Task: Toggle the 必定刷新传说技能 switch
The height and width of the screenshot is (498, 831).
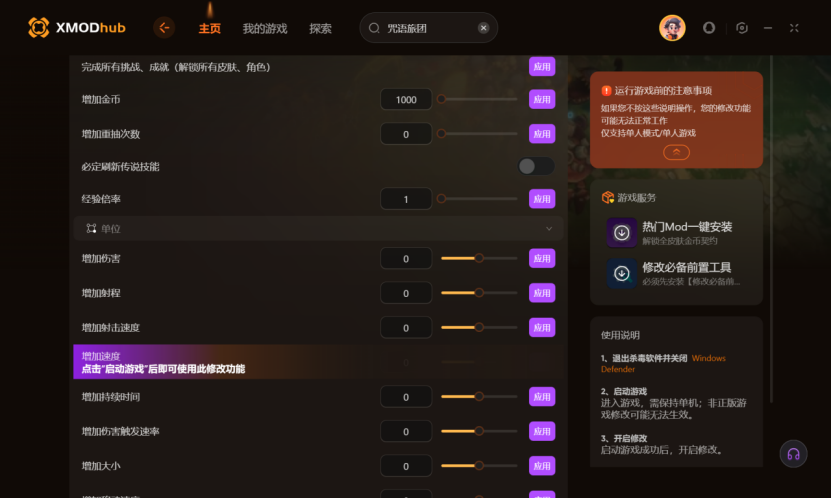Action: tap(536, 166)
